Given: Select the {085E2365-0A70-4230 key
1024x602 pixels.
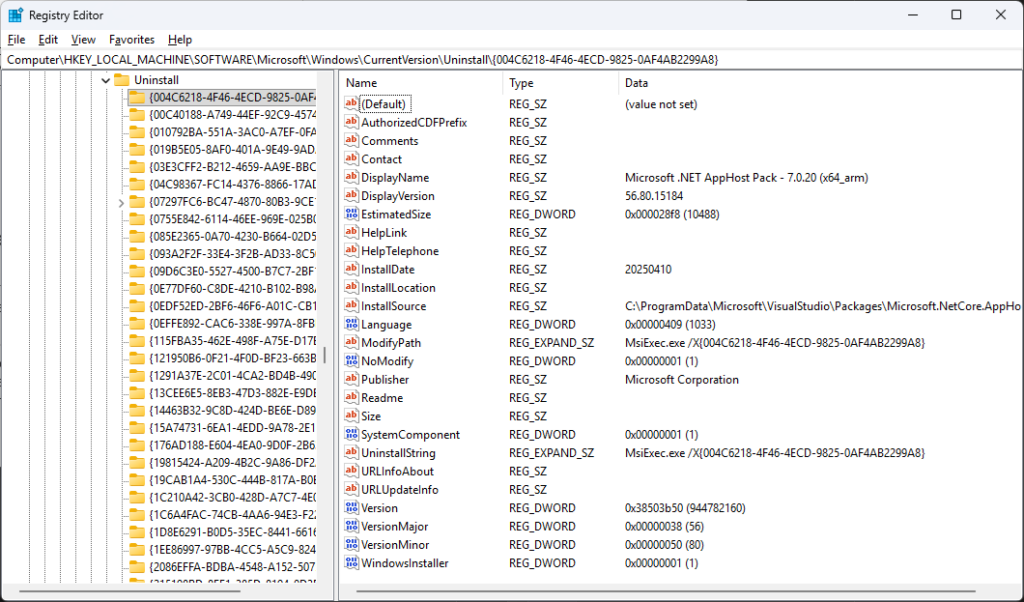Looking at the screenshot, I should click(x=232, y=236).
